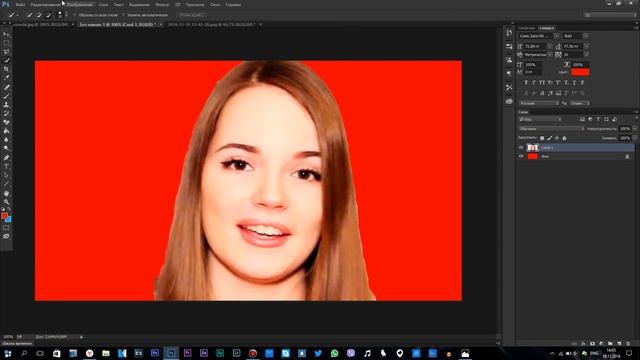Choose Add to selection in options bar

39,15
